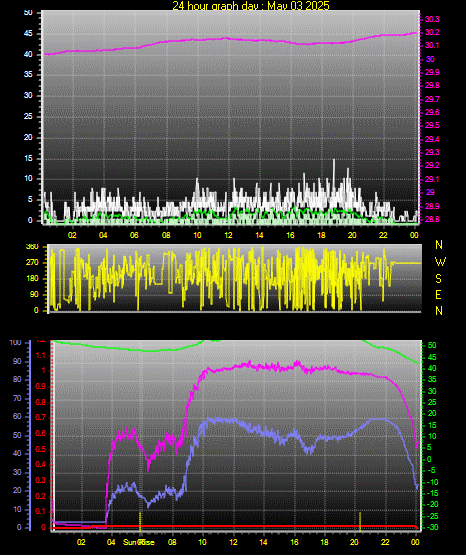Click the yellow W compass label
This screenshot has height=555, width=466.
click(440, 262)
